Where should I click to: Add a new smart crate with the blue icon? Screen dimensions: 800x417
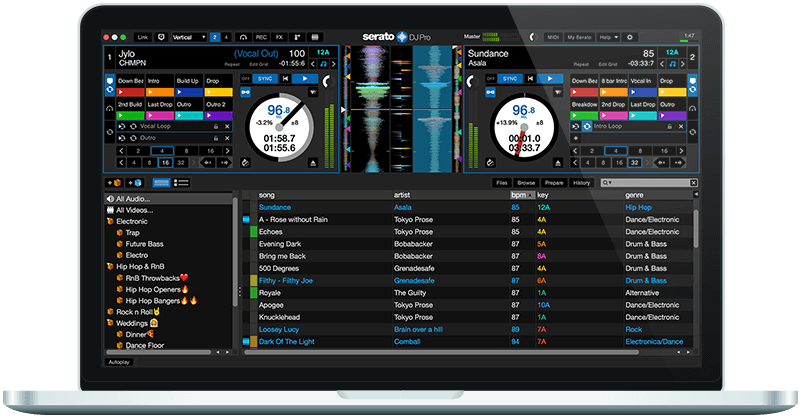[135, 183]
